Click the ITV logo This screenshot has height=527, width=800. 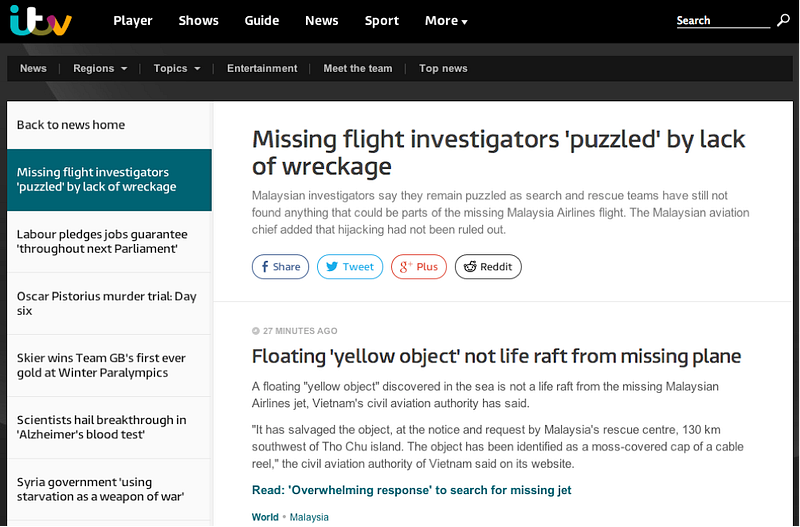coord(40,21)
